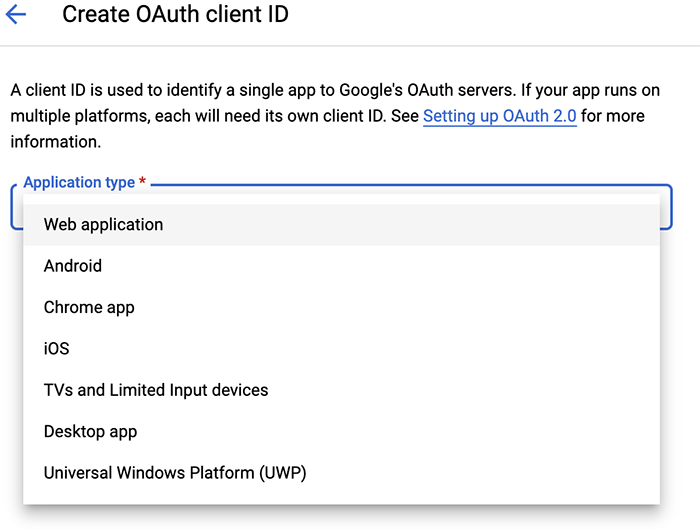The height and width of the screenshot is (529, 700).
Task: Select Desktop app option
Action: [x=342, y=432]
